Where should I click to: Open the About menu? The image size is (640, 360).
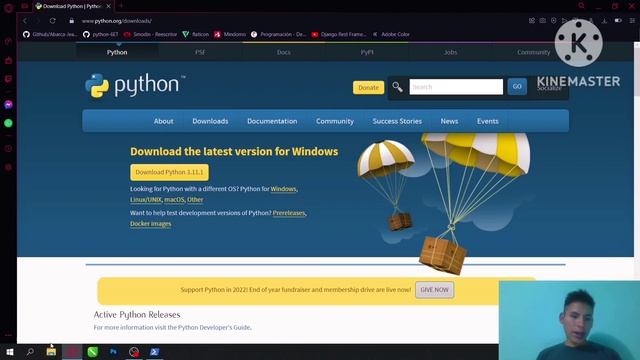point(164,121)
